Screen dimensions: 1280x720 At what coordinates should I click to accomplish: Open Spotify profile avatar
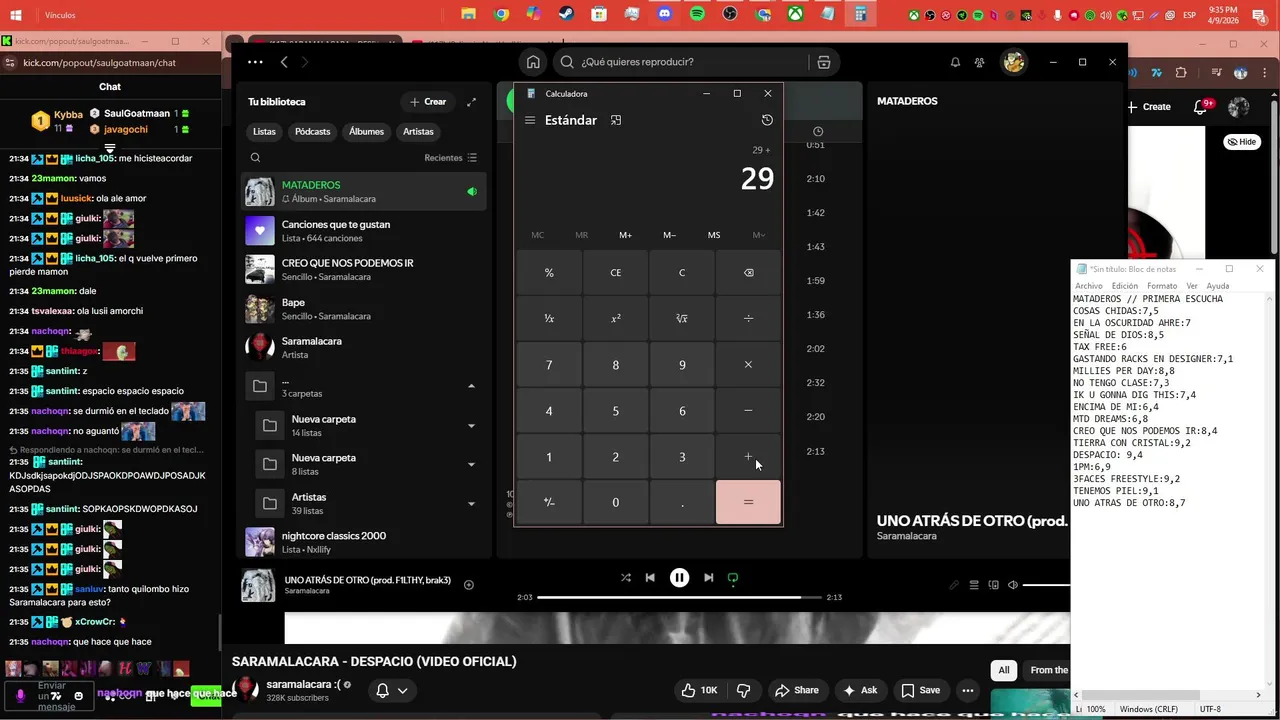click(1014, 62)
